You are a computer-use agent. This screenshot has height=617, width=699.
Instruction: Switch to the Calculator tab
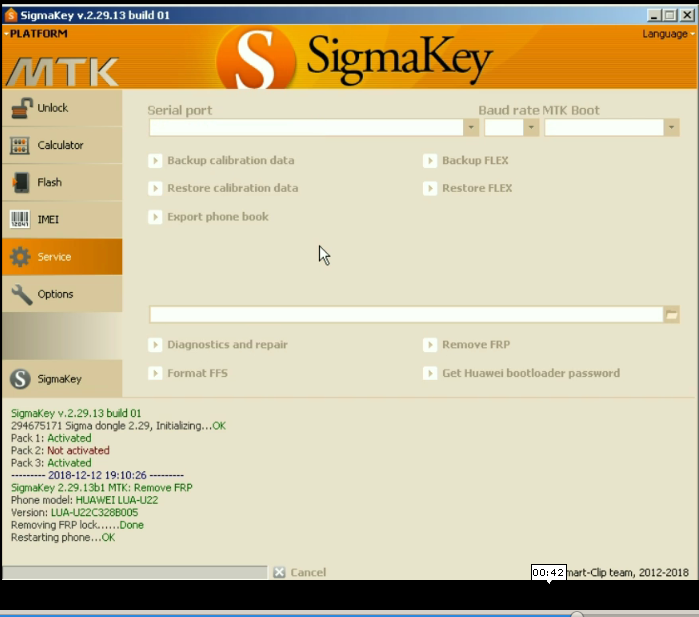click(x=62, y=145)
